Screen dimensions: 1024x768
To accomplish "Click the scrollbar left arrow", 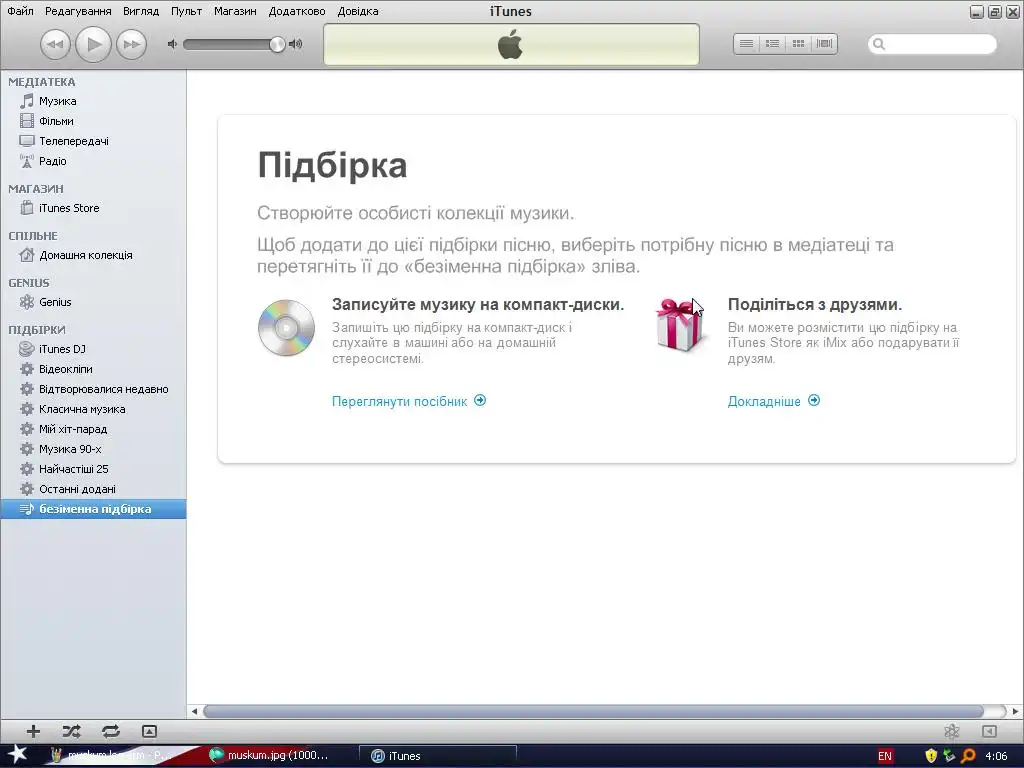I will (x=194, y=711).
